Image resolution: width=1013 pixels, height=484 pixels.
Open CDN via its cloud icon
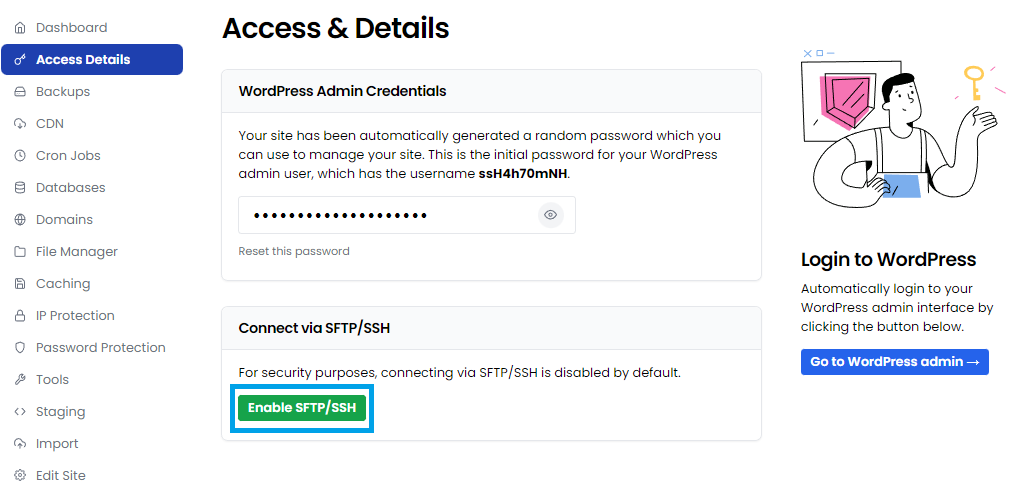20,123
